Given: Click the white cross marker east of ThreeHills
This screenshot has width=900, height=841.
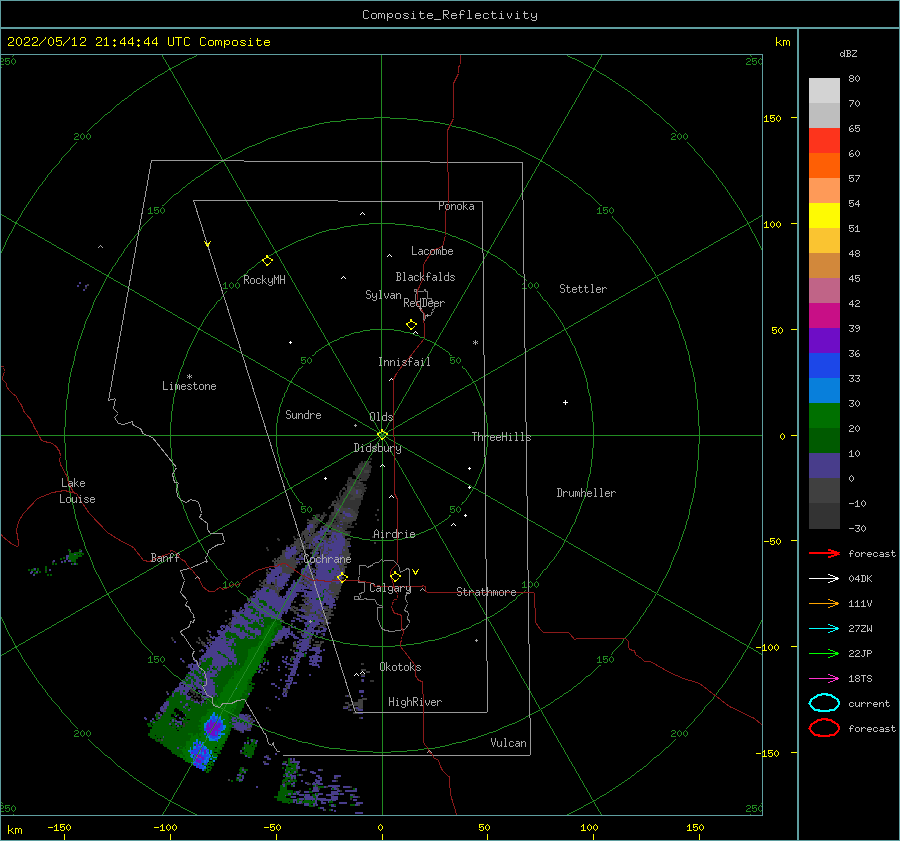Looking at the screenshot, I should pos(565,402).
